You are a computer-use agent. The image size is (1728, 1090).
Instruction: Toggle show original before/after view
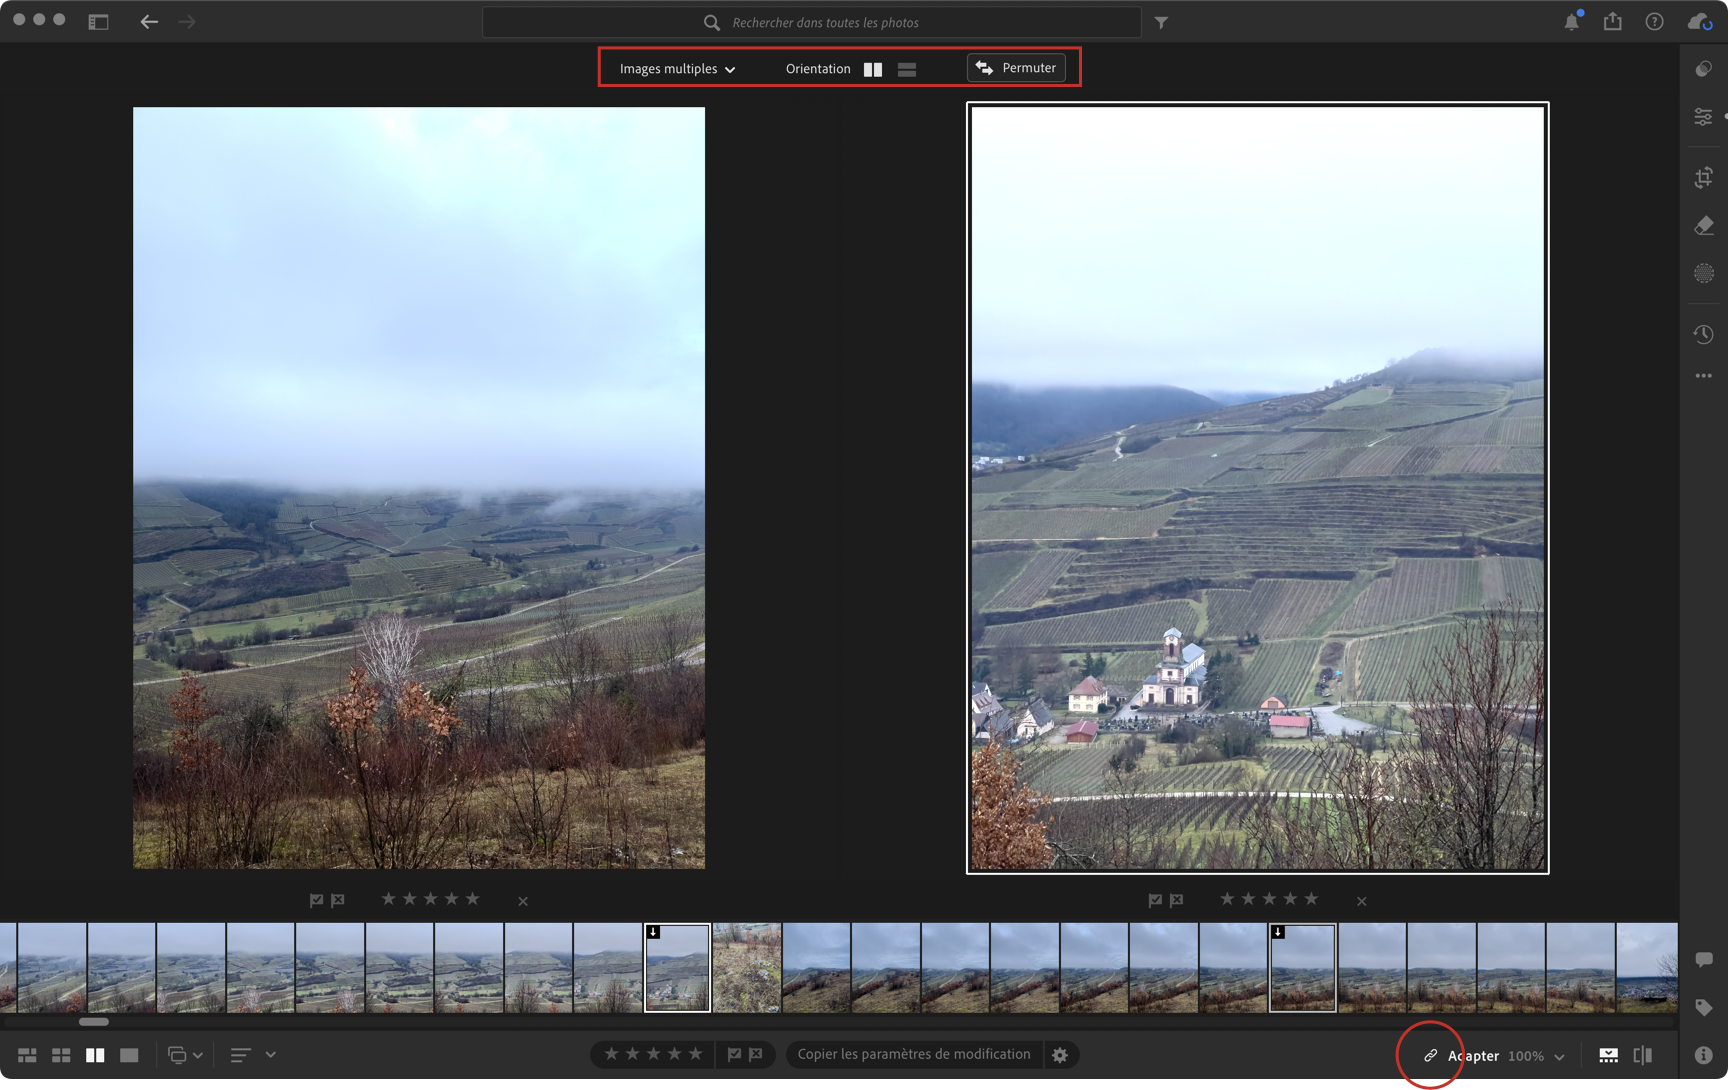(x=1643, y=1055)
